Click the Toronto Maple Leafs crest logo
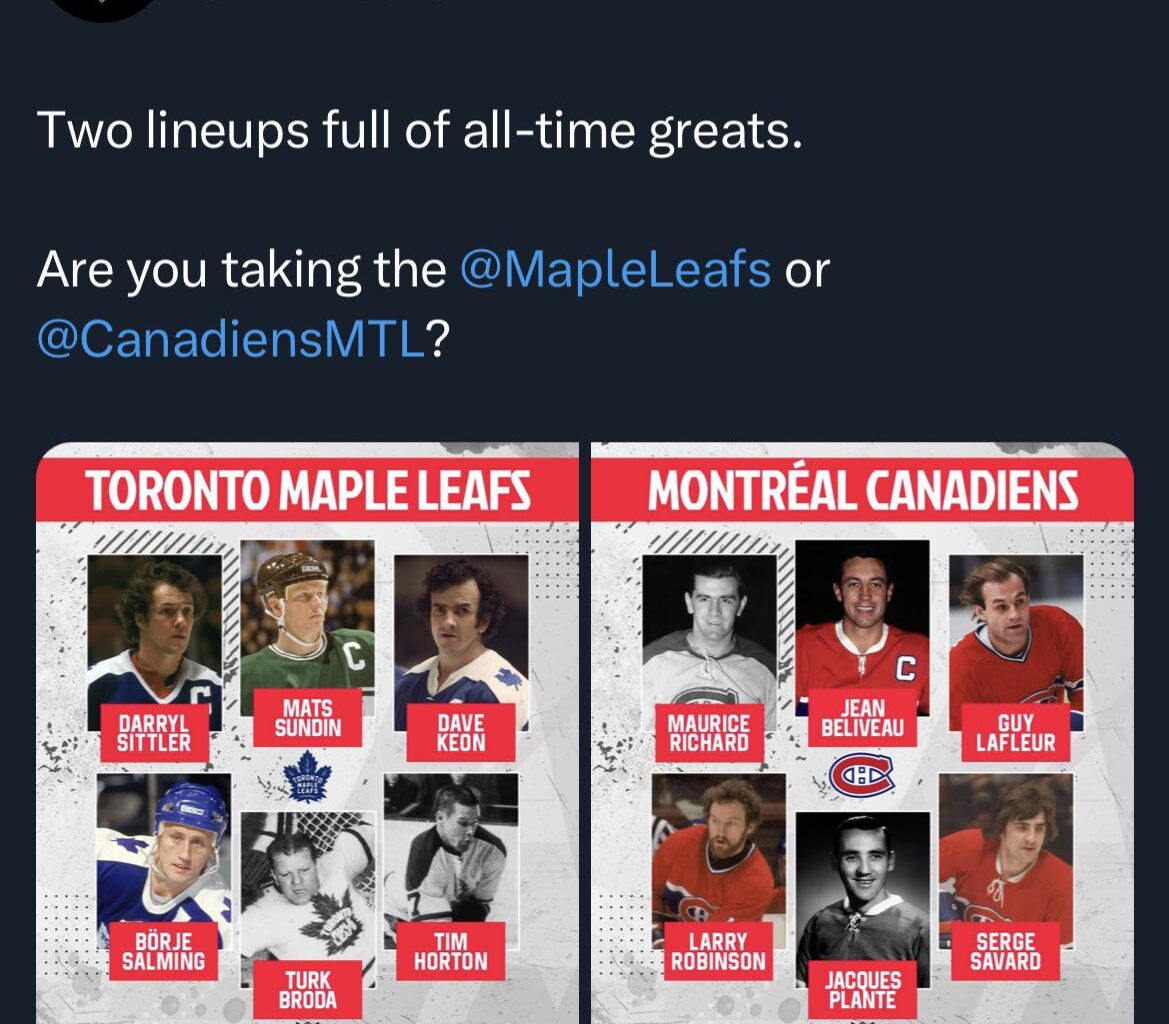This screenshot has width=1169, height=1024. click(x=307, y=775)
